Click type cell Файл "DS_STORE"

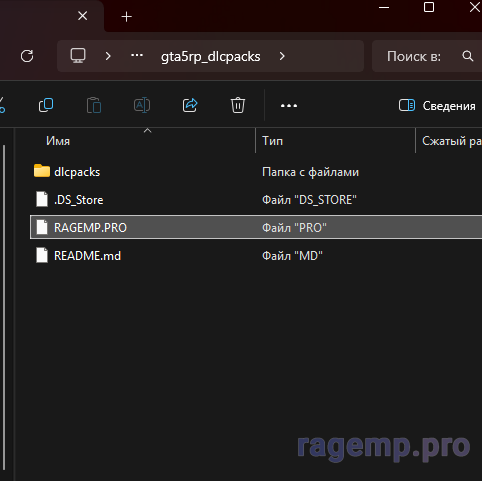pyautogui.click(x=309, y=200)
